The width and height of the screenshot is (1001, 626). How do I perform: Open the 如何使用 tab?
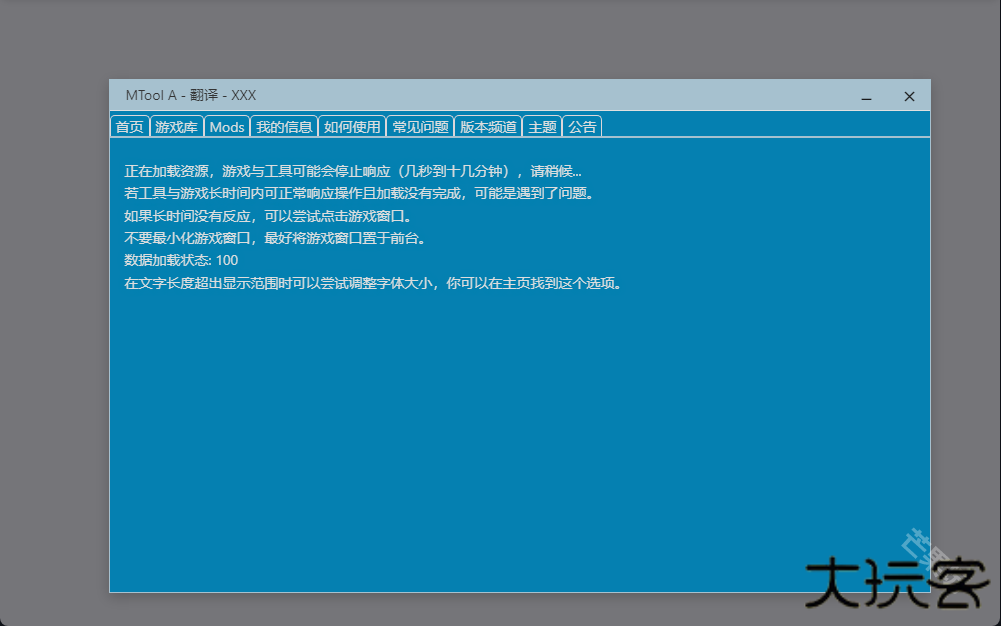[x=352, y=127]
